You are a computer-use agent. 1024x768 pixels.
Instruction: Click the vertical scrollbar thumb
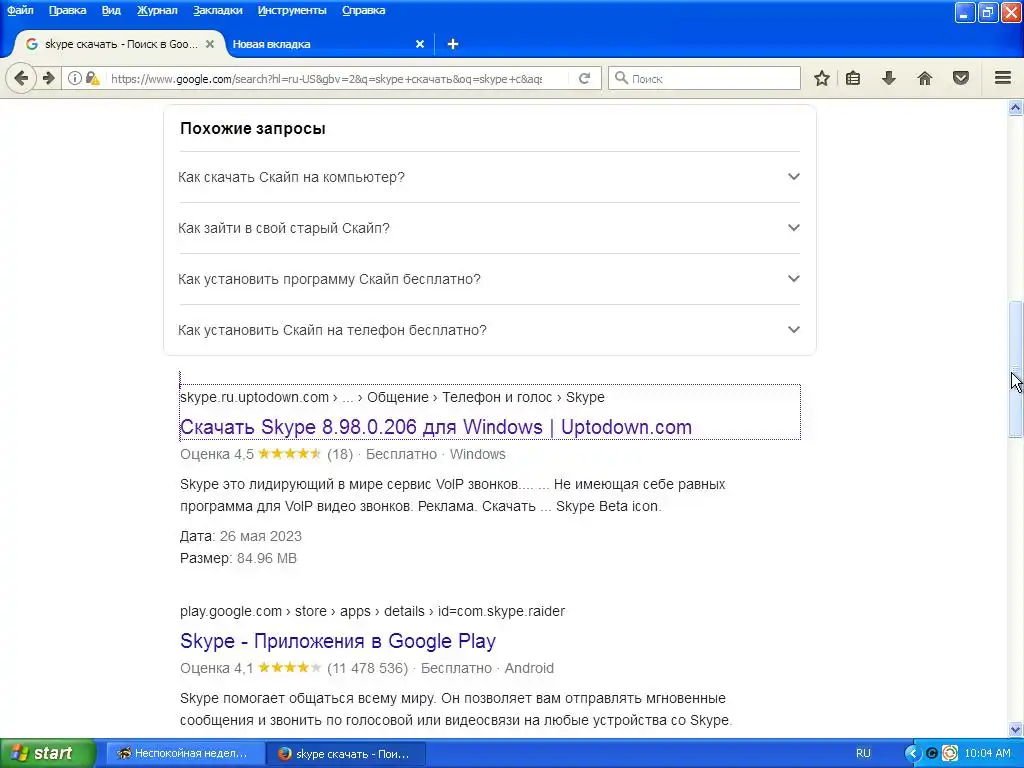tap(1016, 369)
